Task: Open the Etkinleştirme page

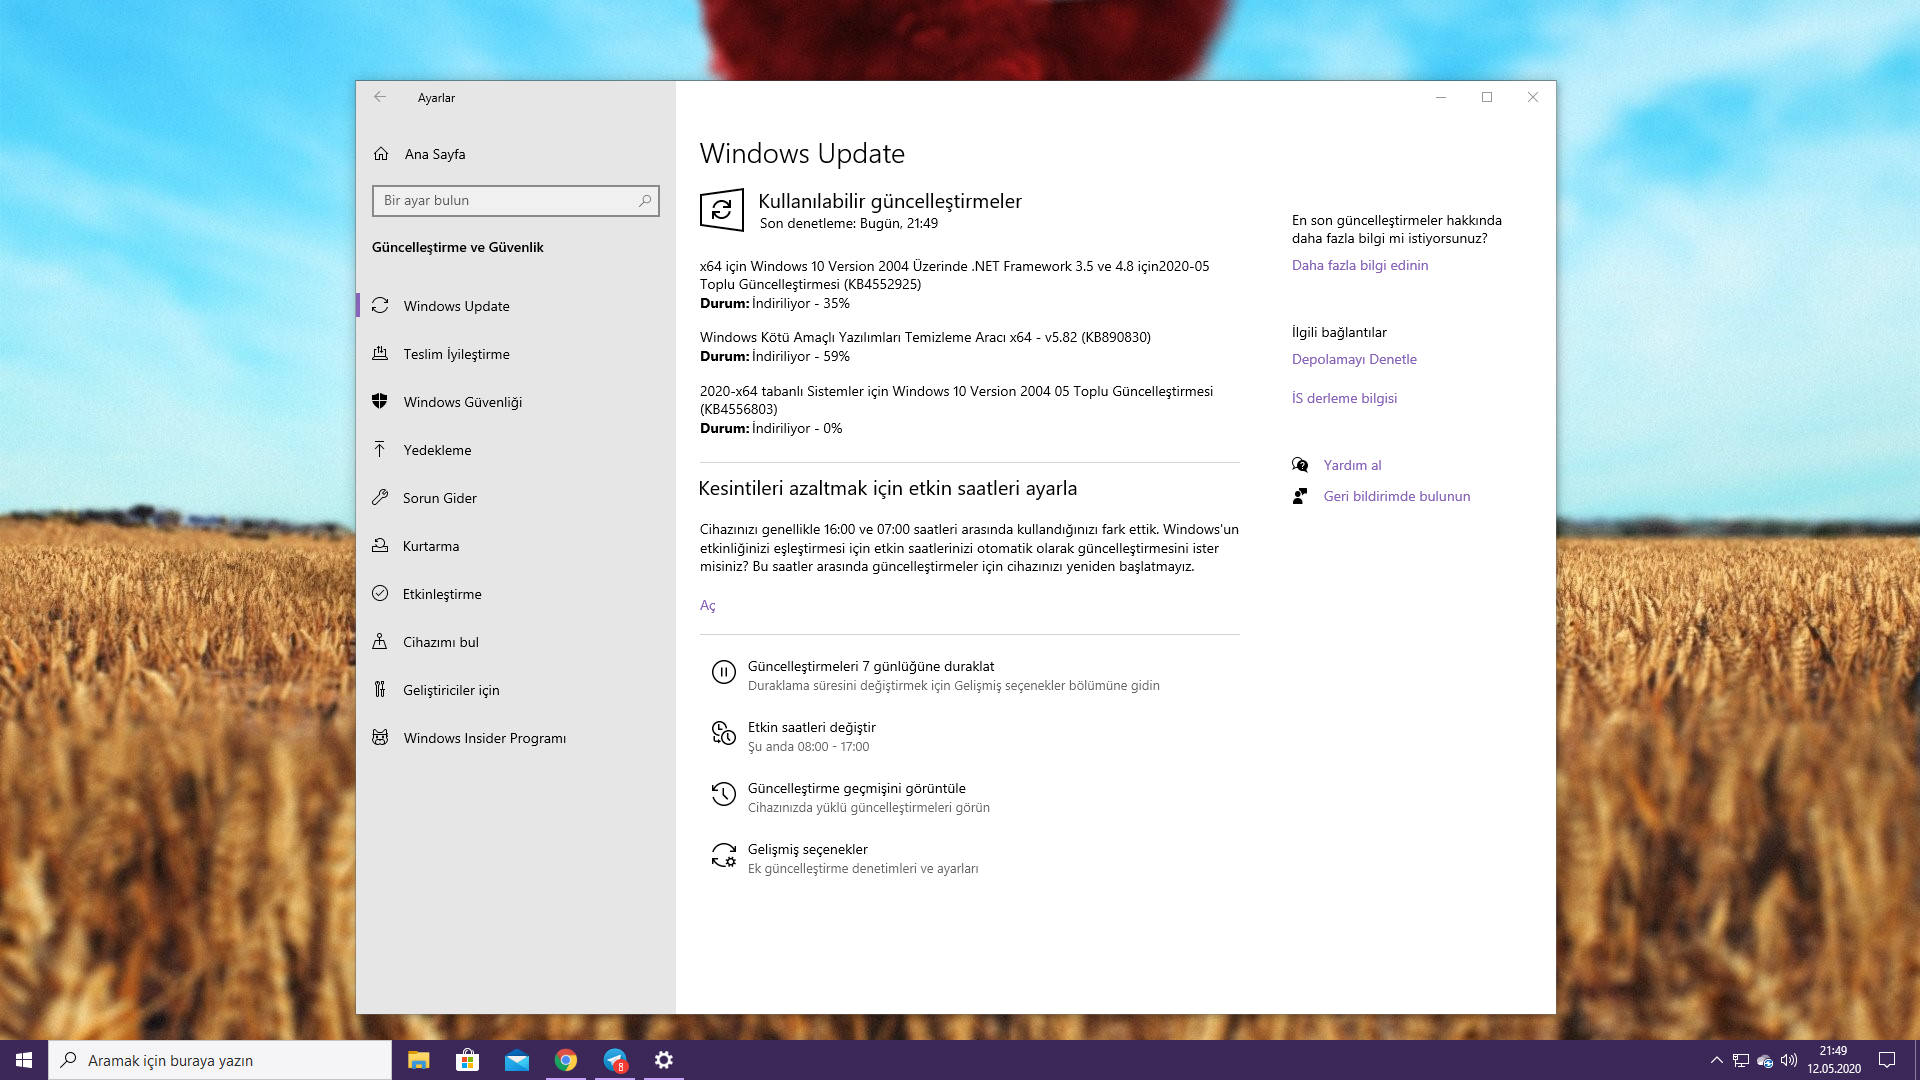Action: click(516, 594)
